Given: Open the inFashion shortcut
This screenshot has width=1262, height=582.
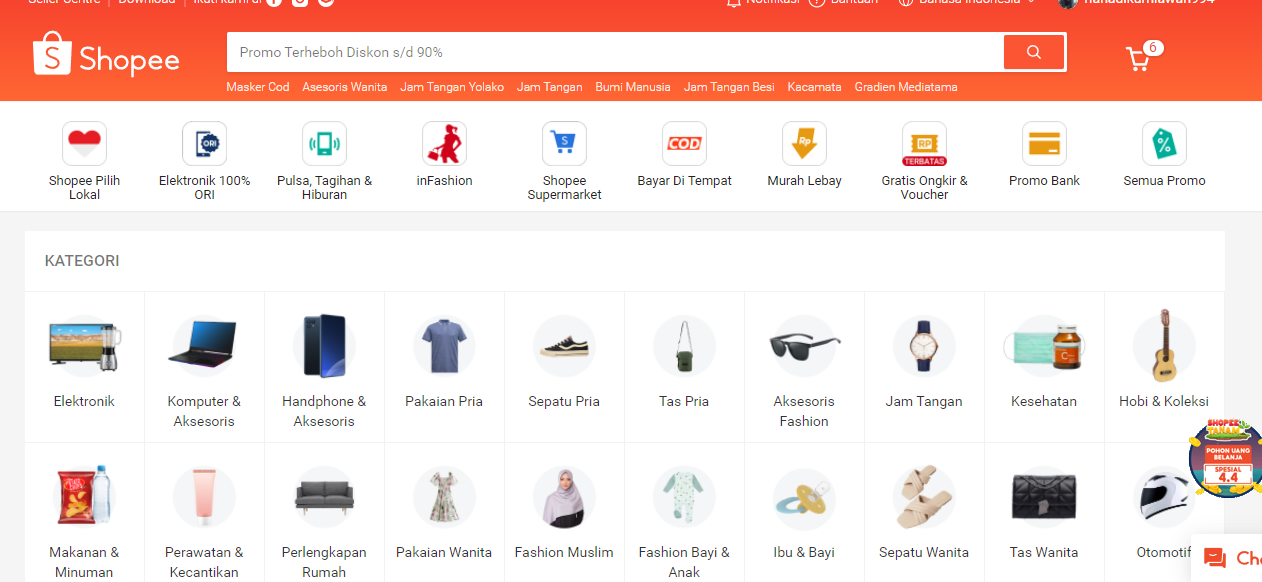Looking at the screenshot, I should coord(445,155).
